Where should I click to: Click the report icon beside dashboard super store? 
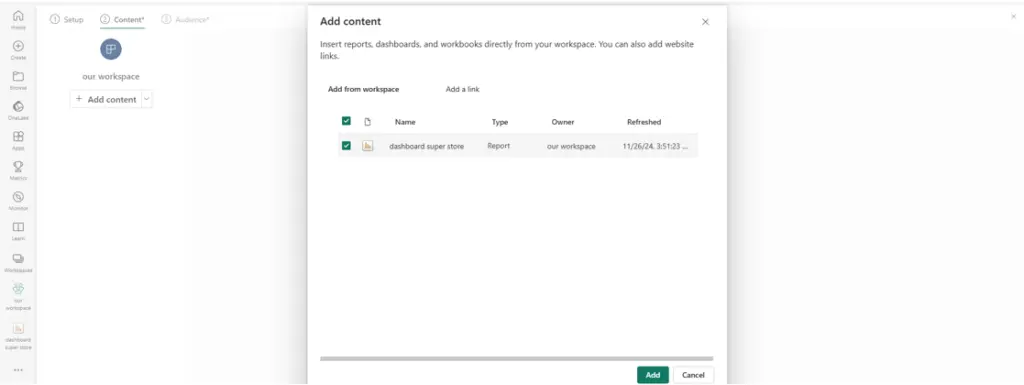(368, 146)
